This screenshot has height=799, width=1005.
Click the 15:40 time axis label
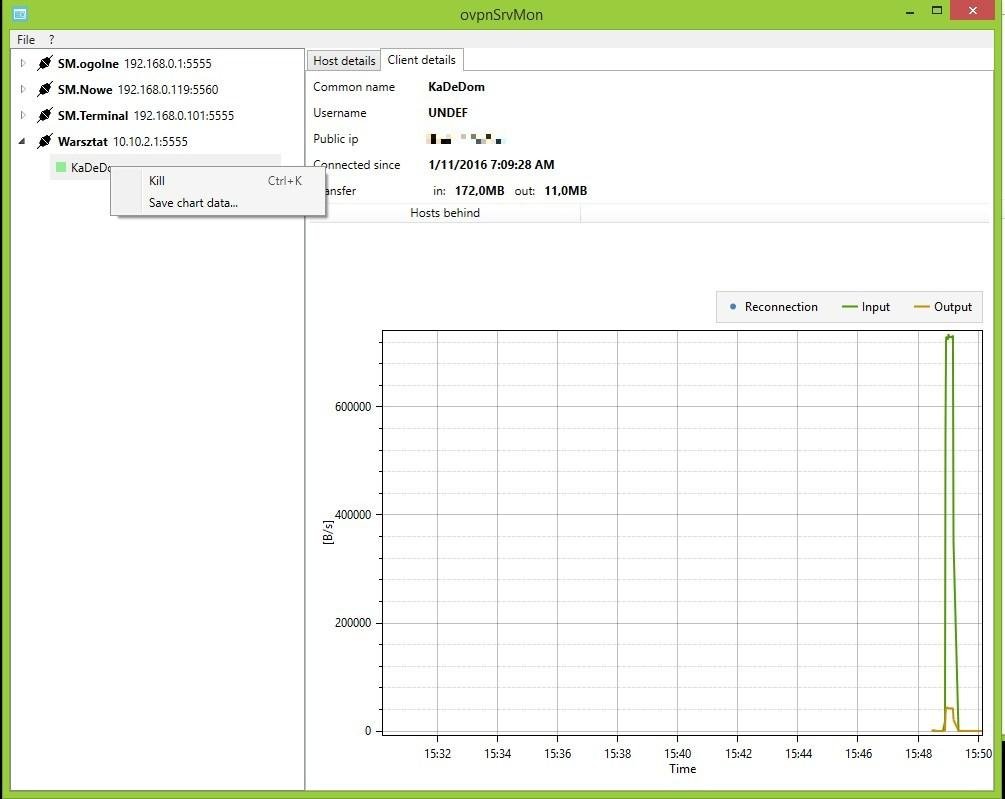click(x=677, y=754)
